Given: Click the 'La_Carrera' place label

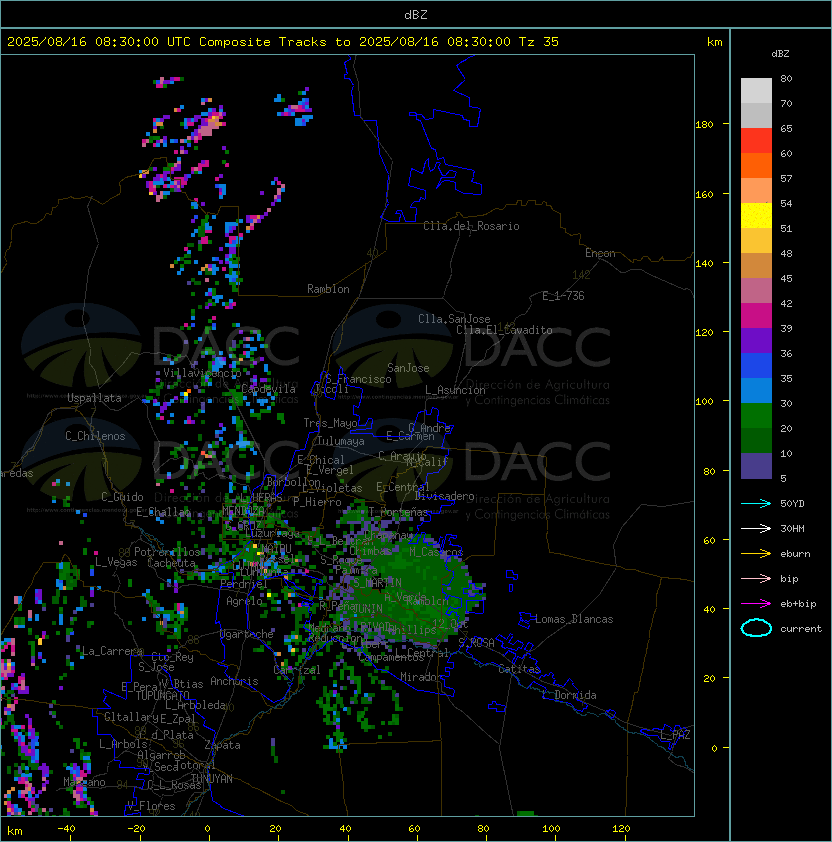Looking at the screenshot, I should click(x=112, y=651).
